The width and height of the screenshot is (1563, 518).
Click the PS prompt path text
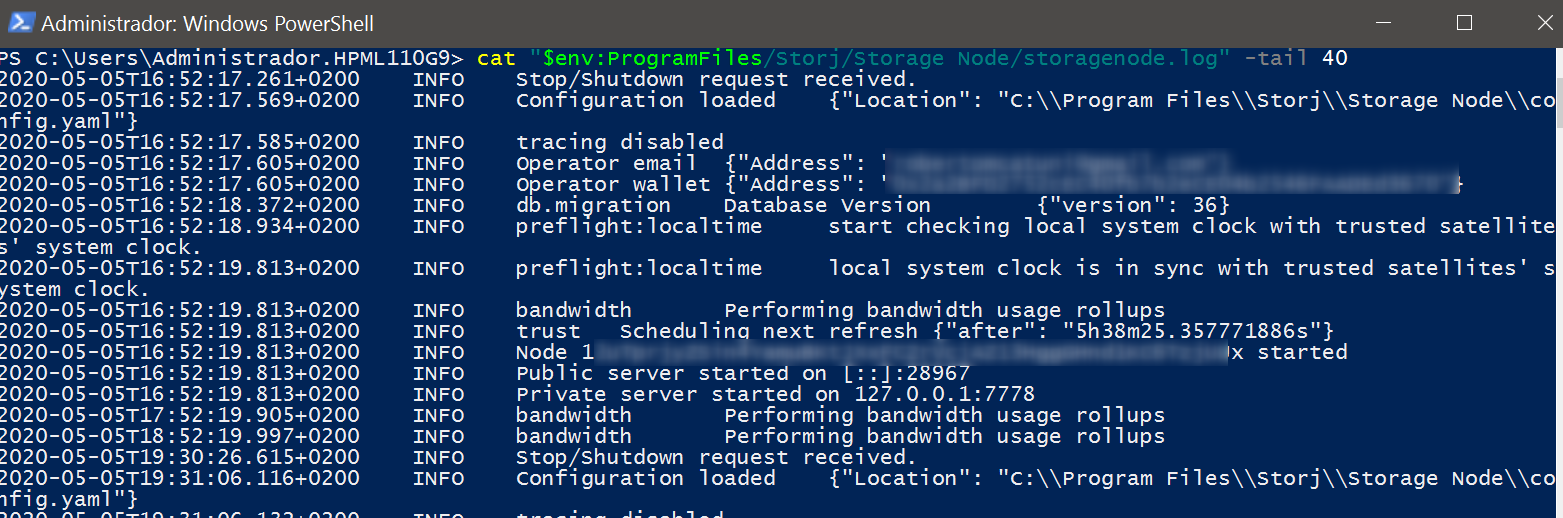coord(232,58)
